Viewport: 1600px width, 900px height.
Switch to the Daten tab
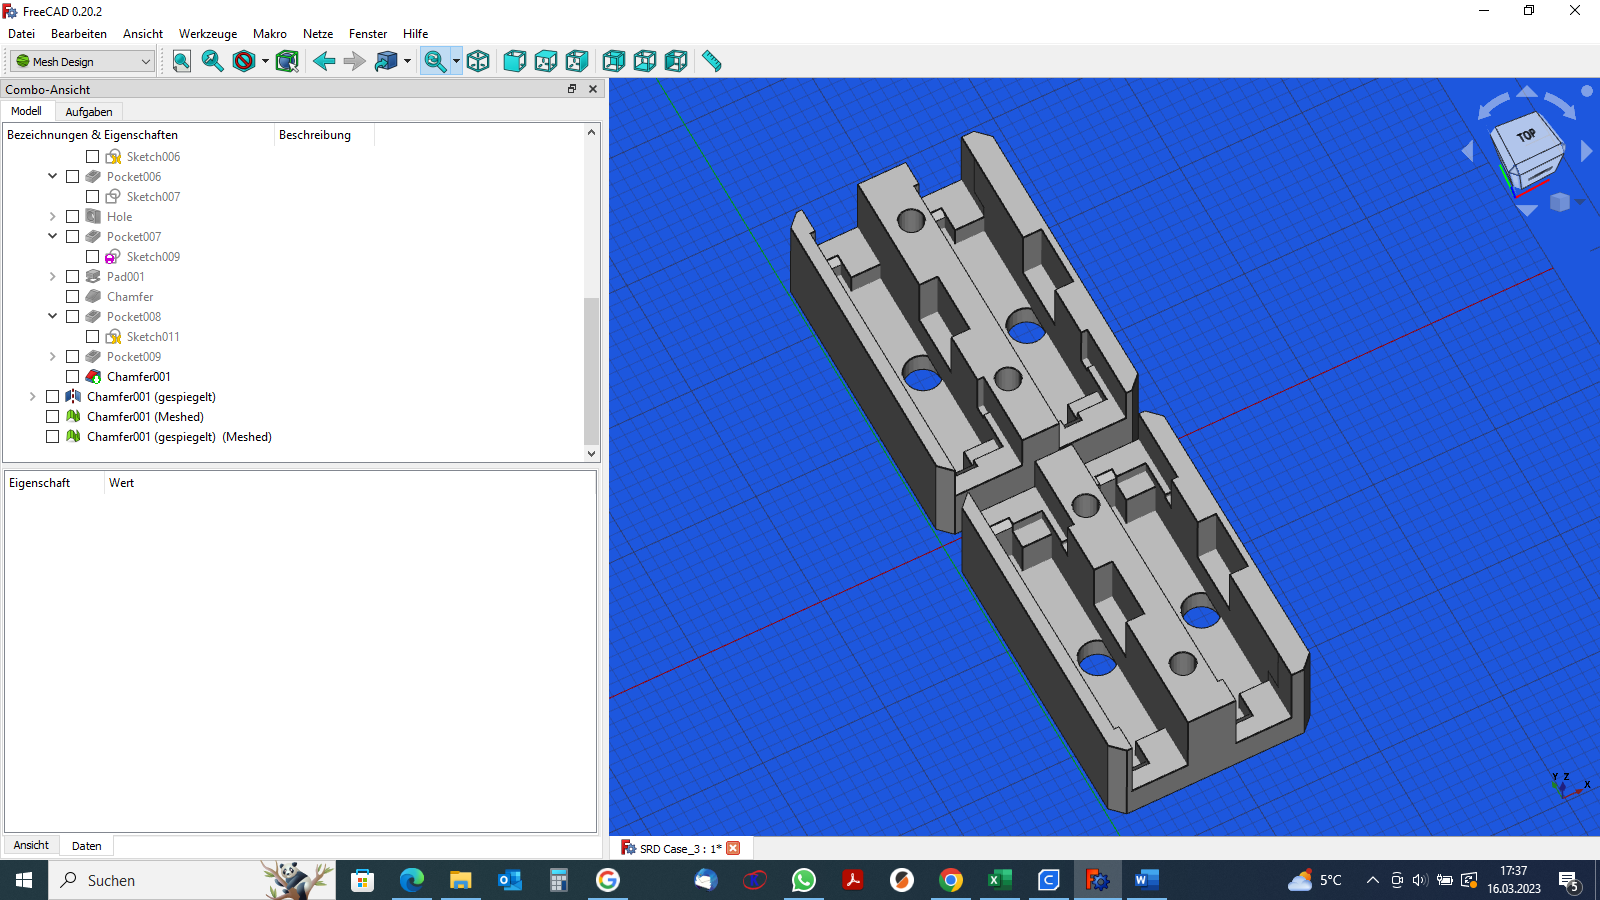[x=87, y=846]
